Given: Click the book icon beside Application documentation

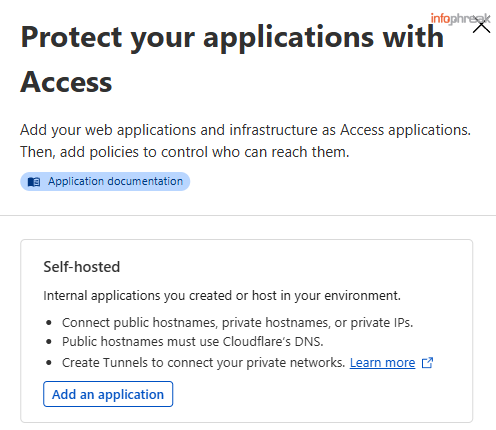Looking at the screenshot, I should click(34, 182).
